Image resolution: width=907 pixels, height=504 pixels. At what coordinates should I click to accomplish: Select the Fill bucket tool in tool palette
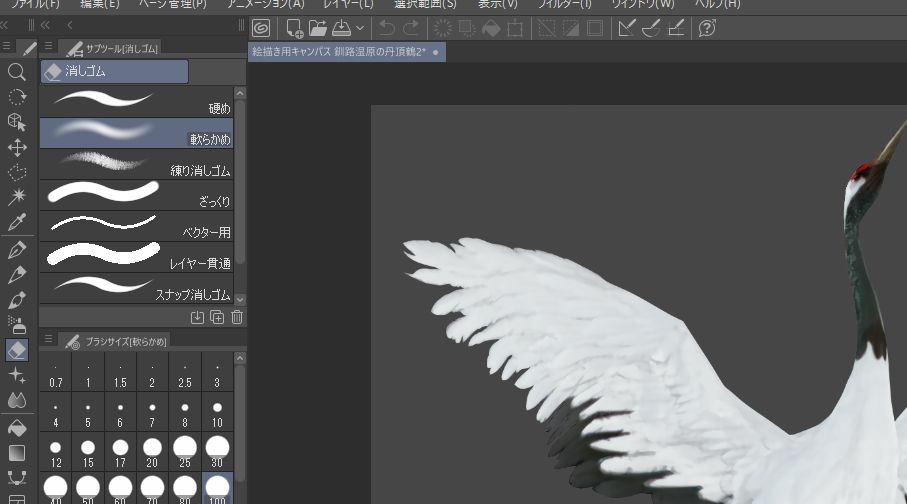click(17, 428)
